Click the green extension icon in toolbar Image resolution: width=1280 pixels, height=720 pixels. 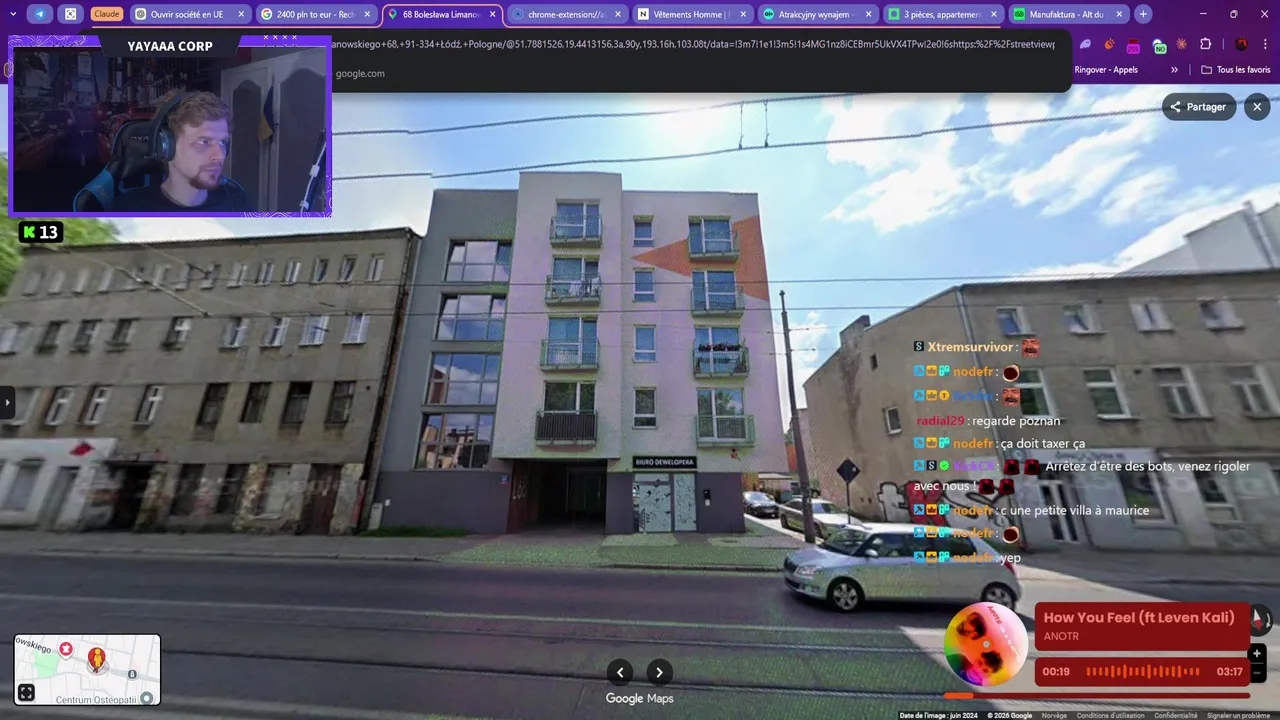[1159, 46]
